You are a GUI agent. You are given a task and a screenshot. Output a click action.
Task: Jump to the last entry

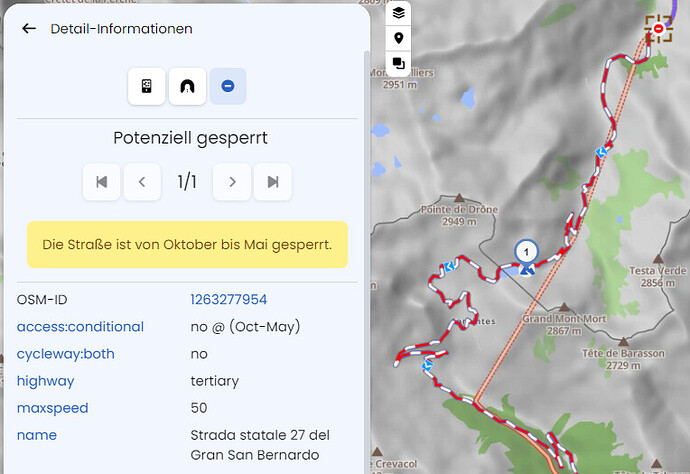(273, 182)
